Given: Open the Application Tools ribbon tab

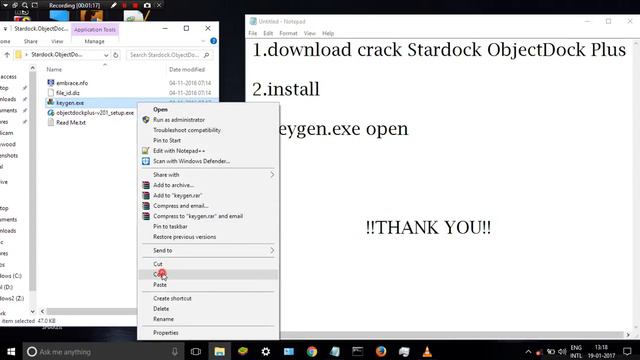Looking at the screenshot, I should pyautogui.click(x=95, y=29).
